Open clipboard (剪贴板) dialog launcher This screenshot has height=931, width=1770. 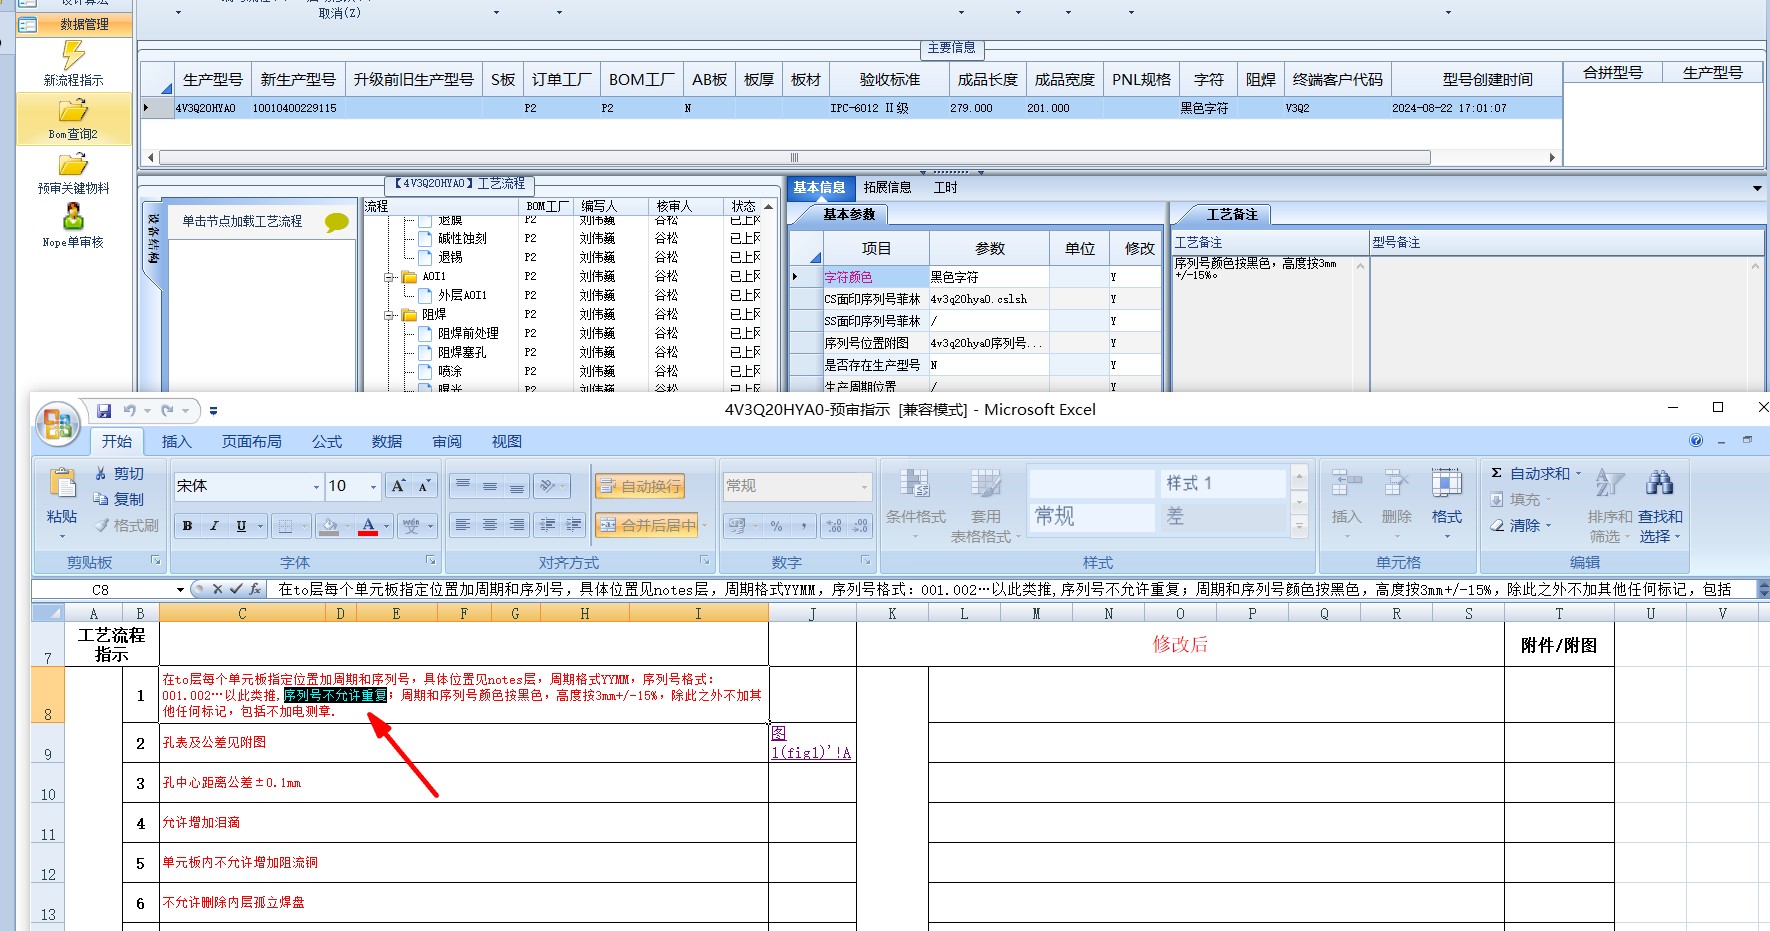coord(155,561)
